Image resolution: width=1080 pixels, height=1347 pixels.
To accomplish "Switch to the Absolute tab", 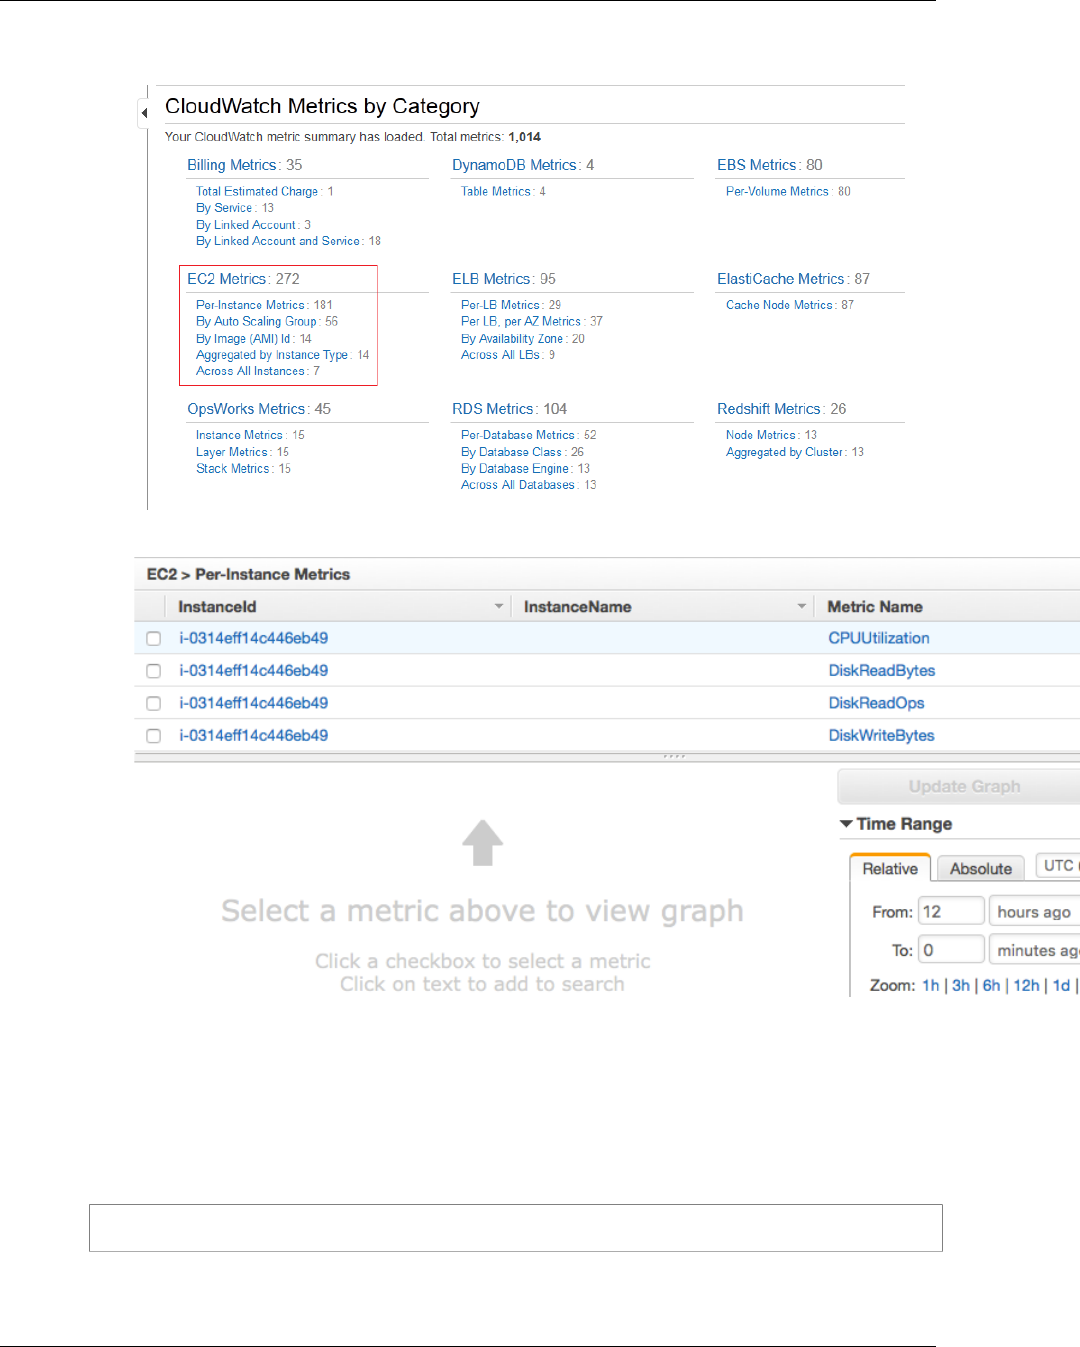I will pos(981,868).
